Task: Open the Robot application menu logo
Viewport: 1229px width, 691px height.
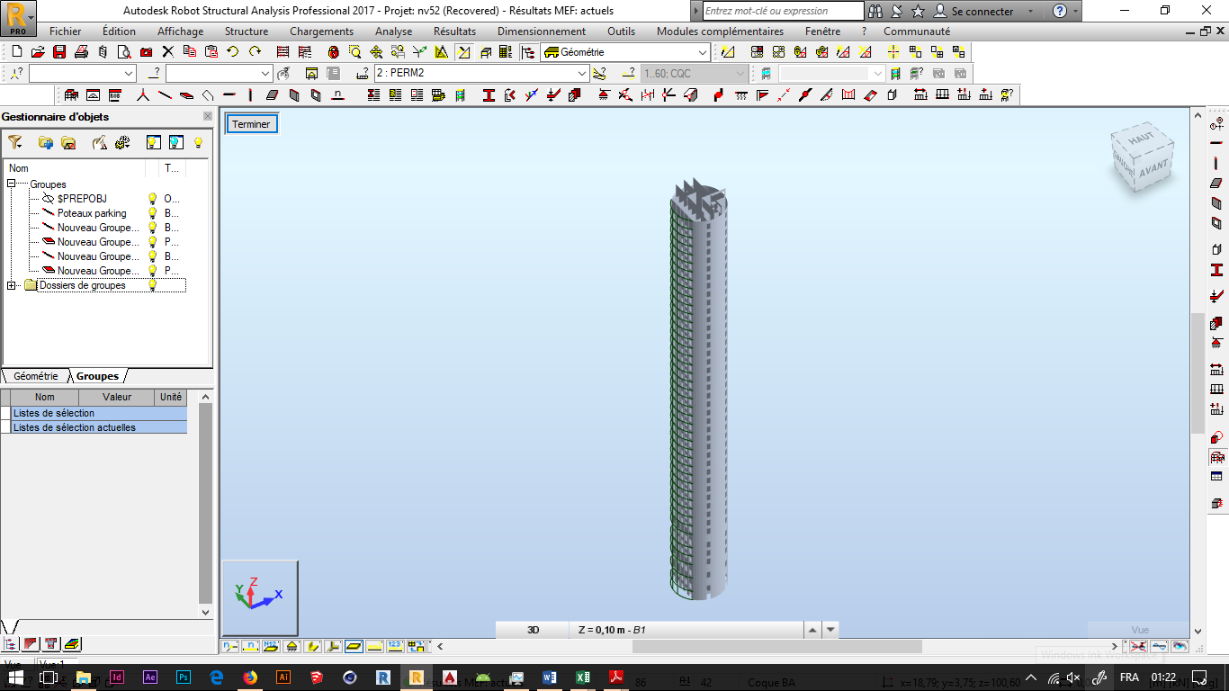Action: tap(19, 17)
